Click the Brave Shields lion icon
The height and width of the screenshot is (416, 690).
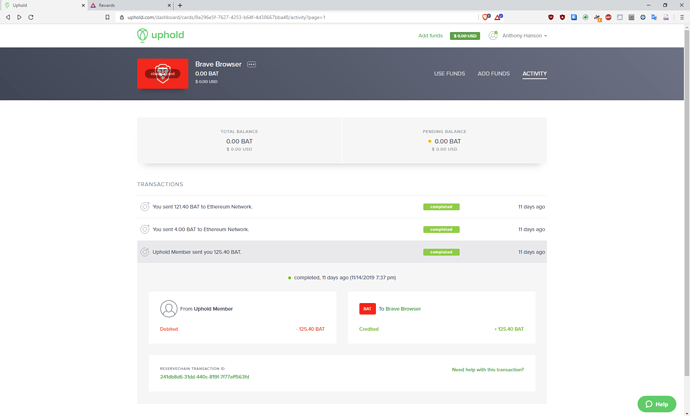coord(486,17)
